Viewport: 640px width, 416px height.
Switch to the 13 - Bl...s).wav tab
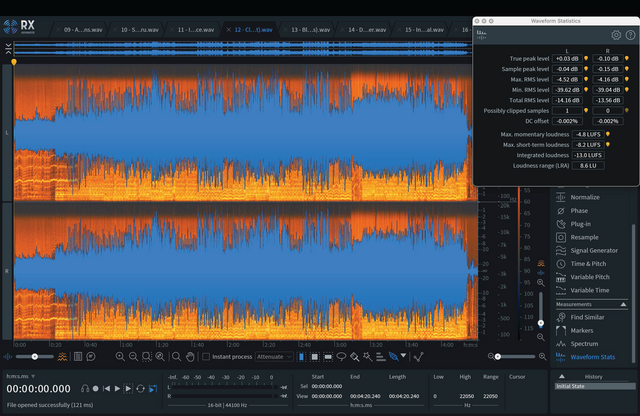(x=308, y=30)
